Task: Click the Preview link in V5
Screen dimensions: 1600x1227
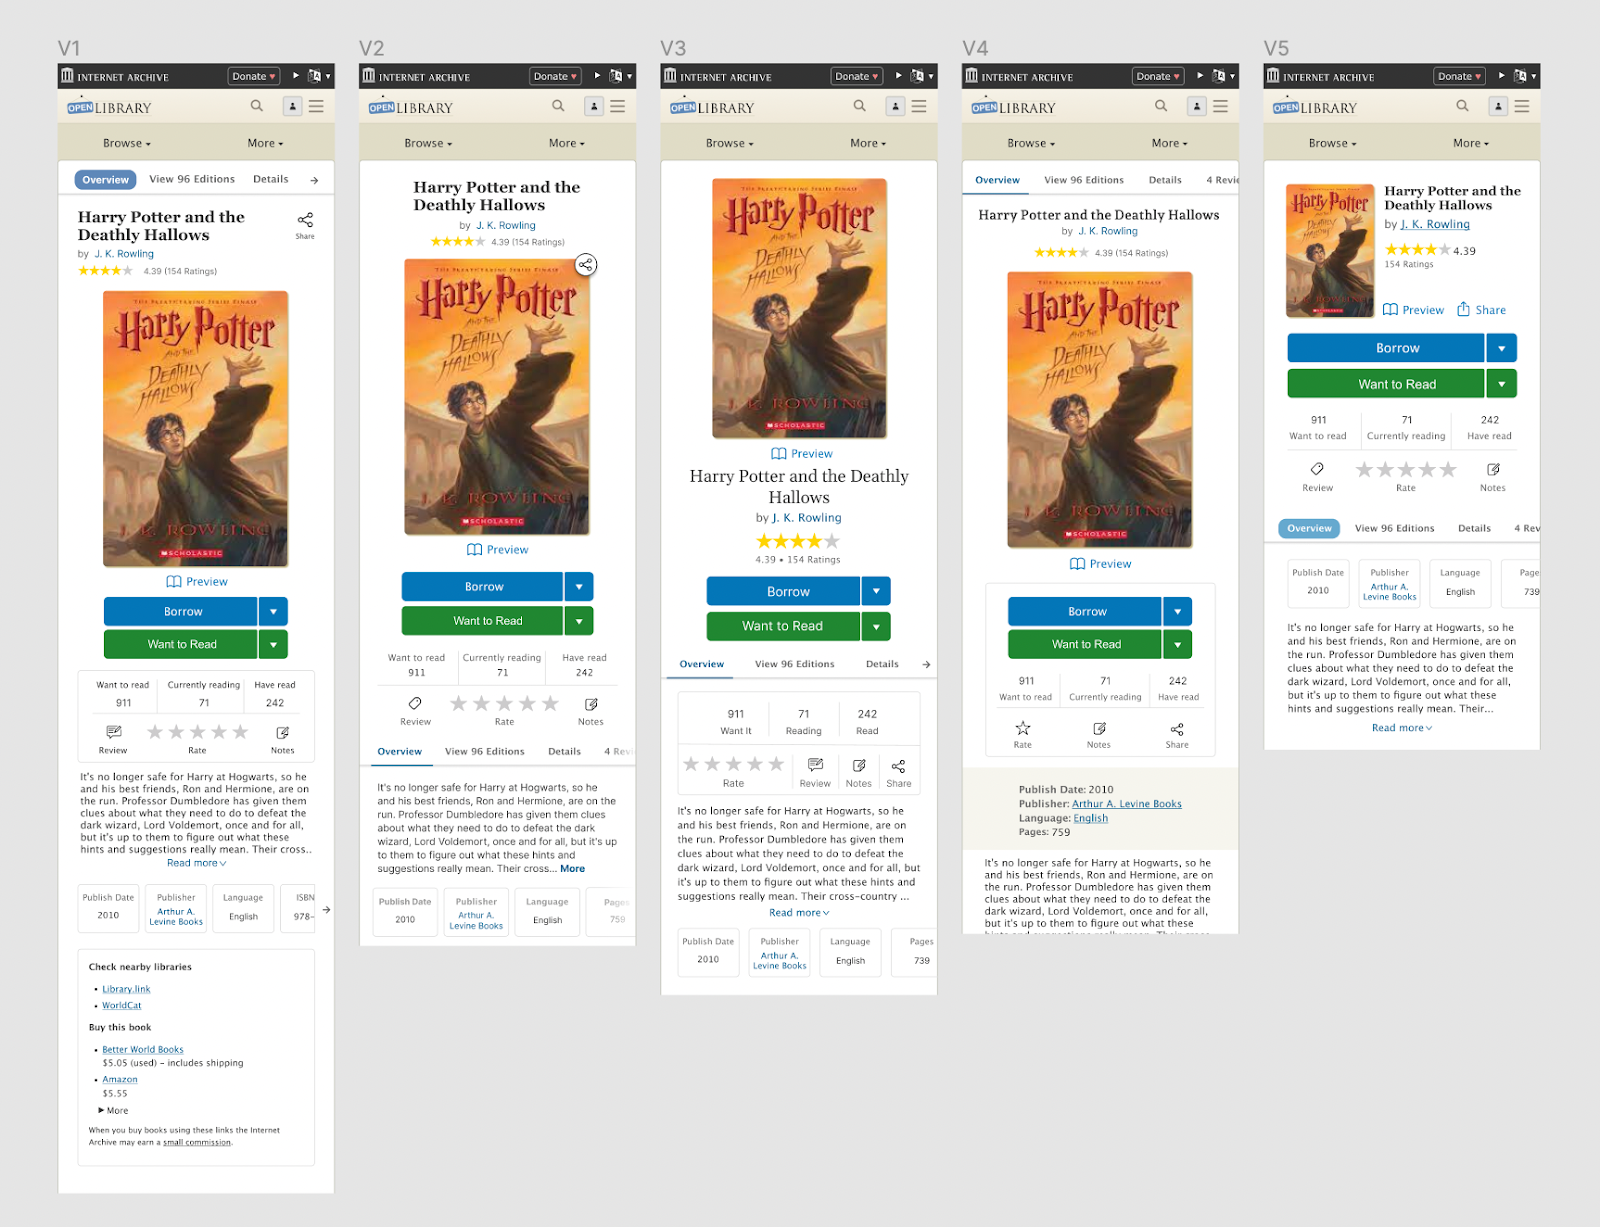Action: [x=1413, y=310]
